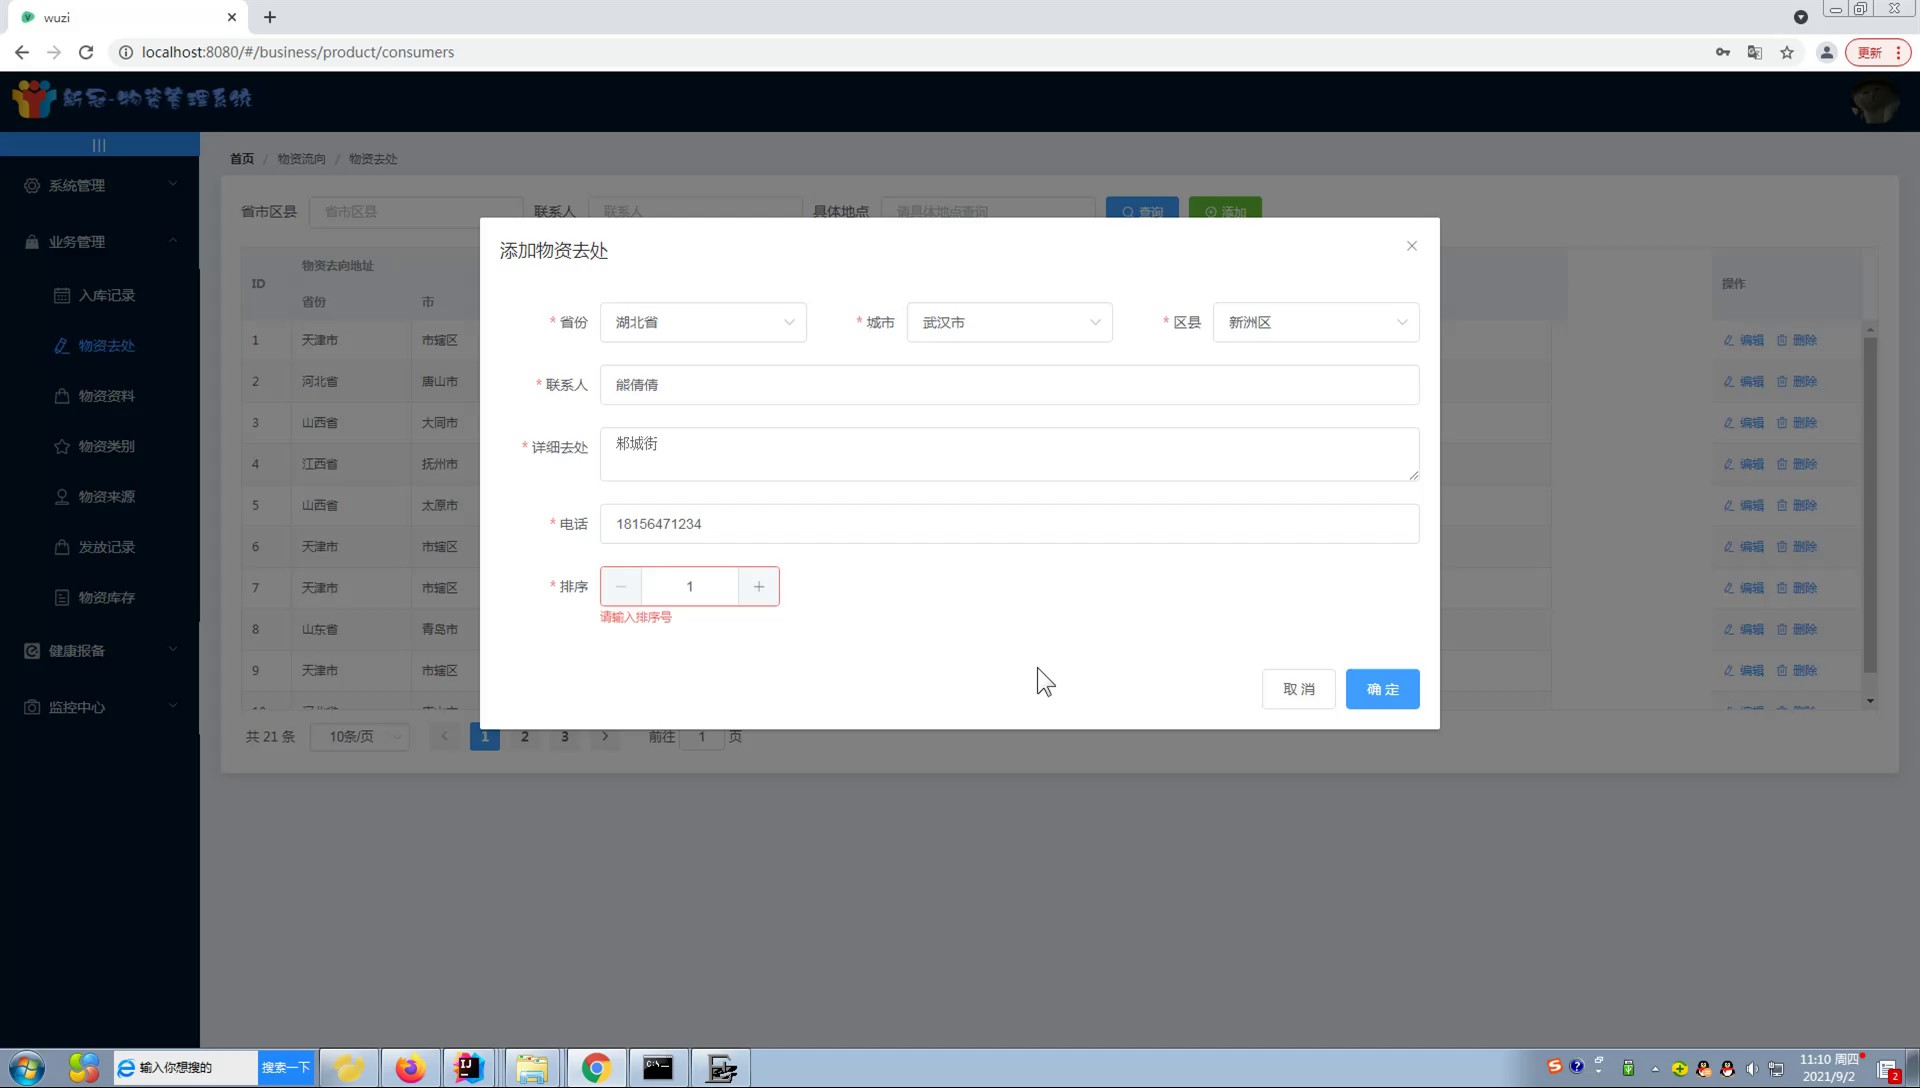The height and width of the screenshot is (1088, 1920).
Task: Open the 区县 dropdown showing 新洲区
Action: pyautogui.click(x=1315, y=322)
